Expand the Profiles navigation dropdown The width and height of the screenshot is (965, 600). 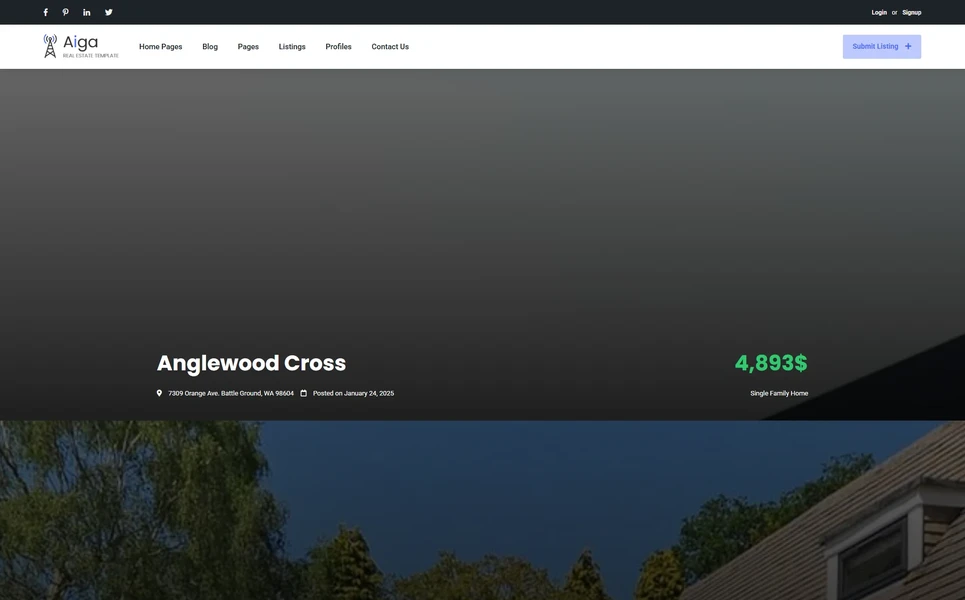(x=338, y=46)
